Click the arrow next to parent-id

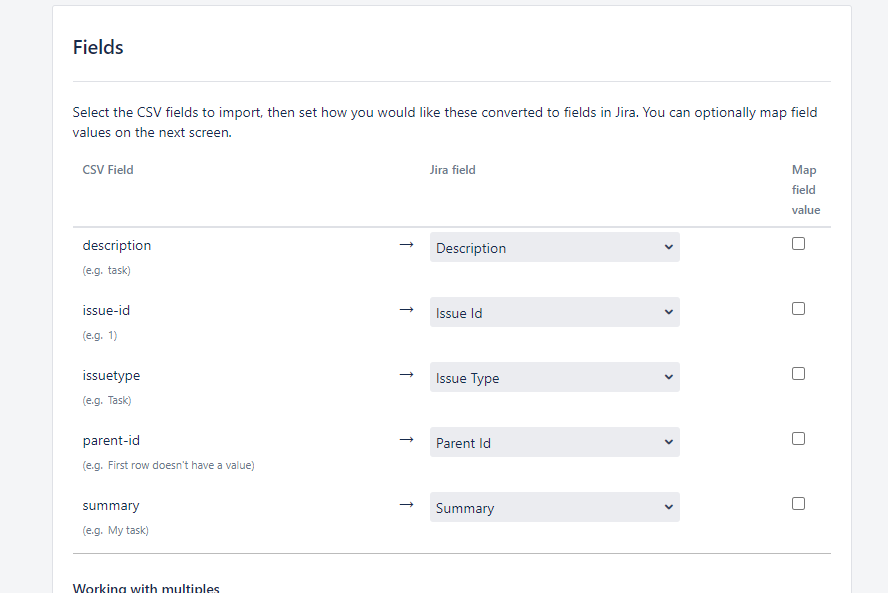tap(406, 440)
